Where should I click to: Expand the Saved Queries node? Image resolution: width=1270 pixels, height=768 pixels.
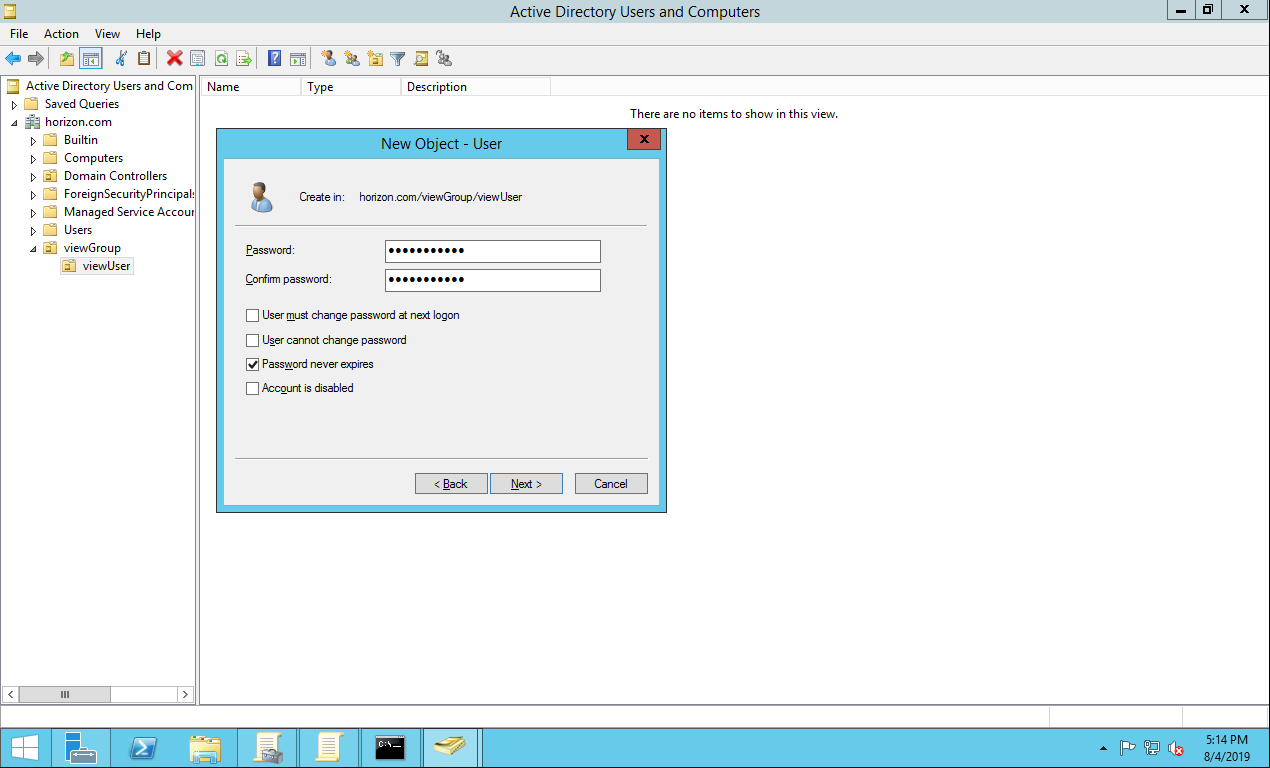(15, 105)
